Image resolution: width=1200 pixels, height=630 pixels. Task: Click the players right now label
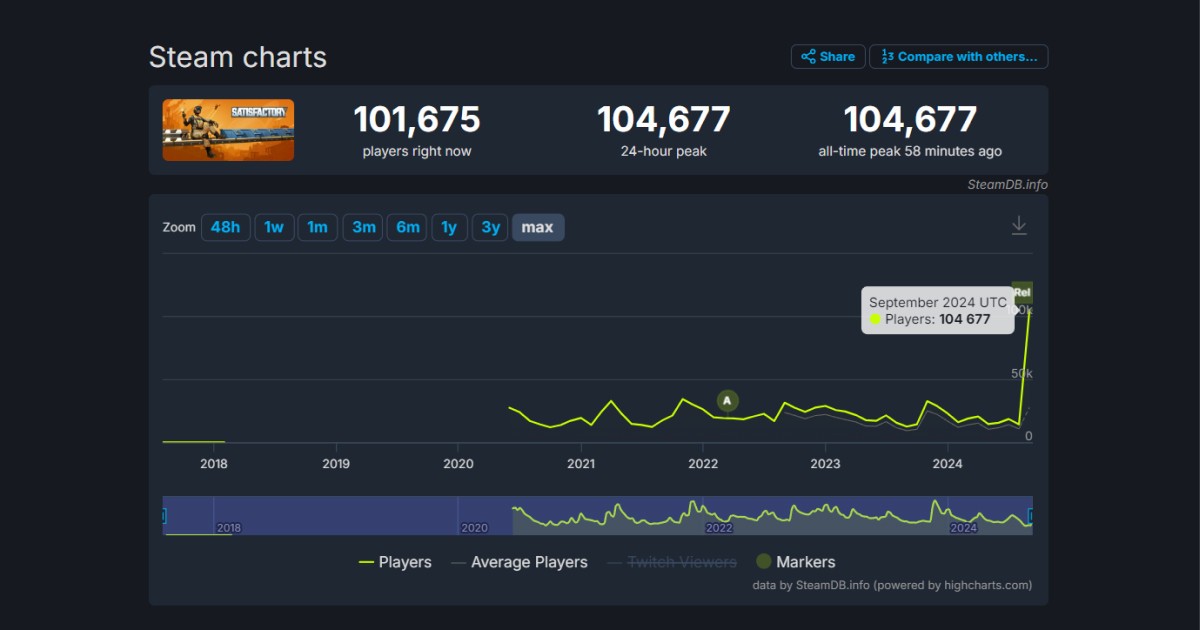[417, 152]
